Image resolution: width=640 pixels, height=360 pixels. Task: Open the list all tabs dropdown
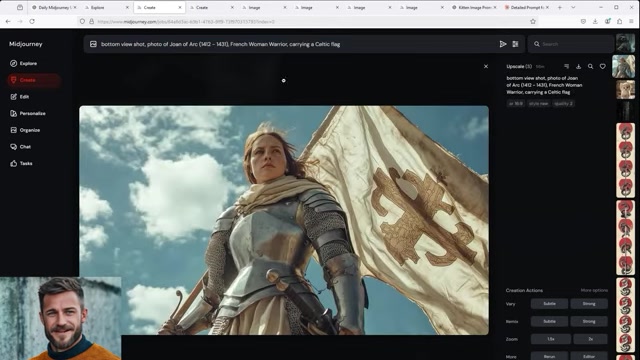[x=573, y=7]
